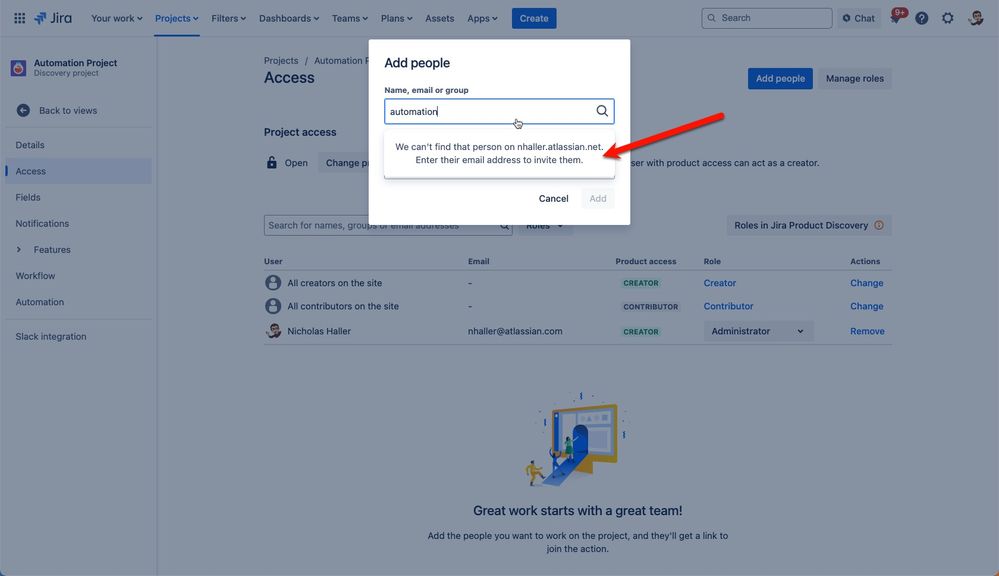Open the Chat button
This screenshot has width=999, height=576.
click(858, 18)
